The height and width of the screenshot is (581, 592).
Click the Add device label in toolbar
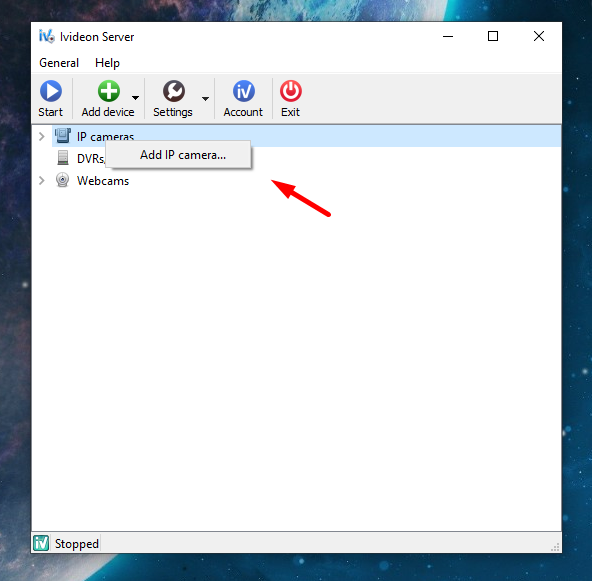(x=108, y=112)
